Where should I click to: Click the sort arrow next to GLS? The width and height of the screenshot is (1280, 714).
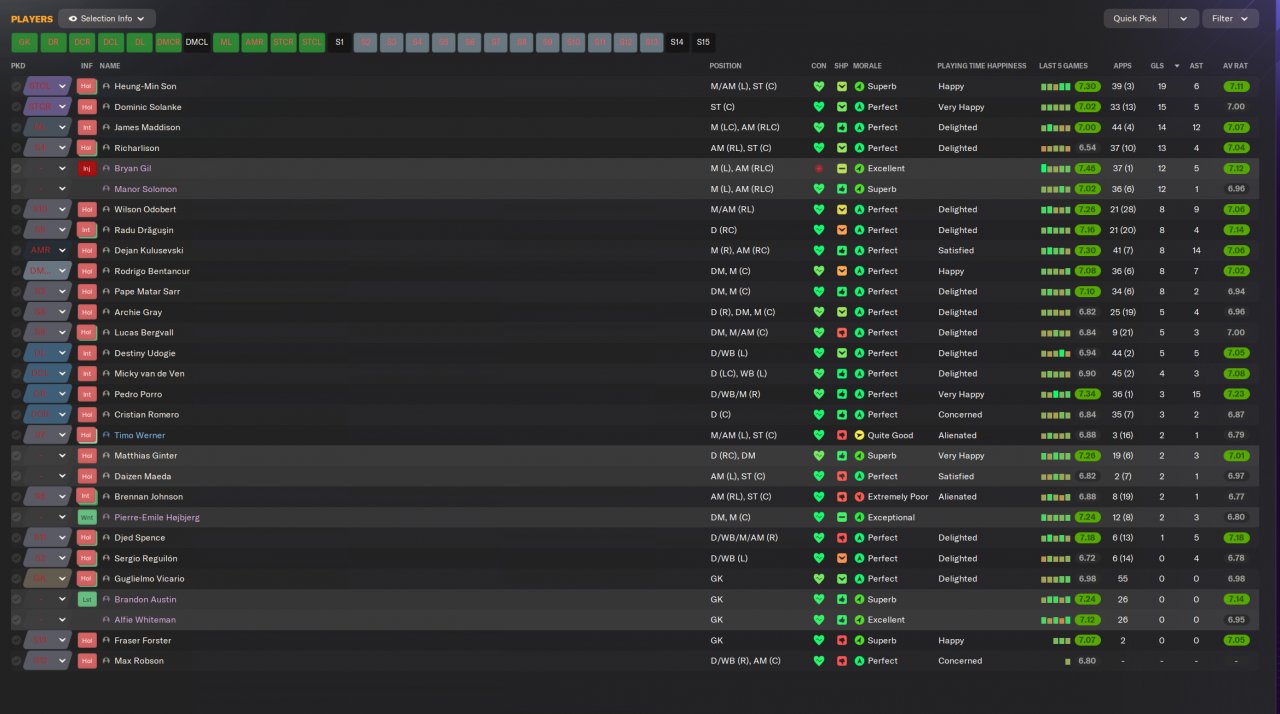[x=1176, y=66]
